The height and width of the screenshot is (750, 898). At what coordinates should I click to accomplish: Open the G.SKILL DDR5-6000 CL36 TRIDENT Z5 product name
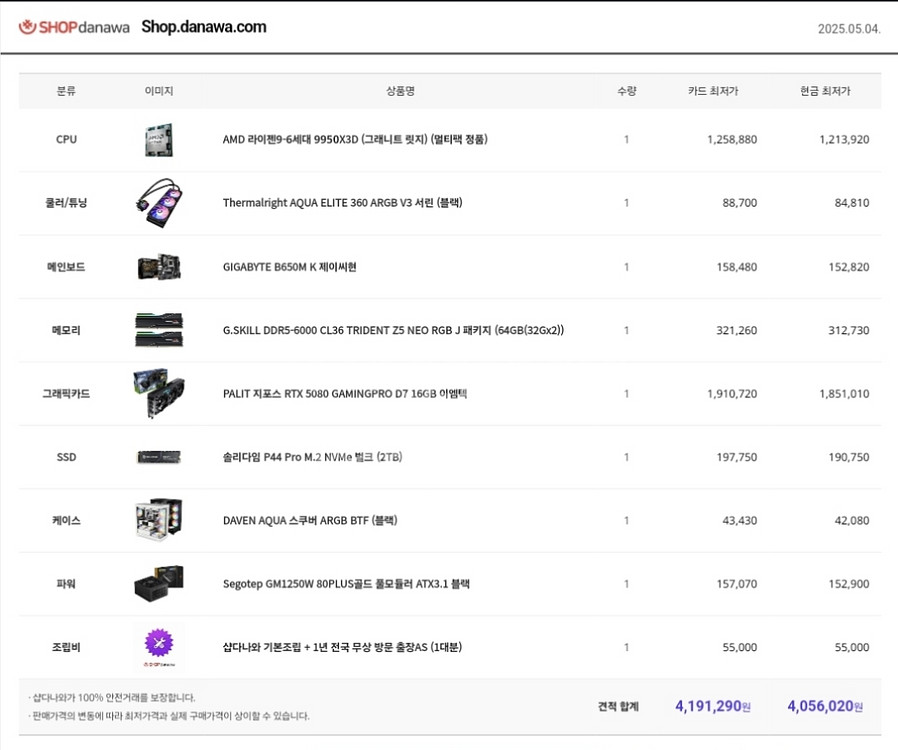coord(393,330)
